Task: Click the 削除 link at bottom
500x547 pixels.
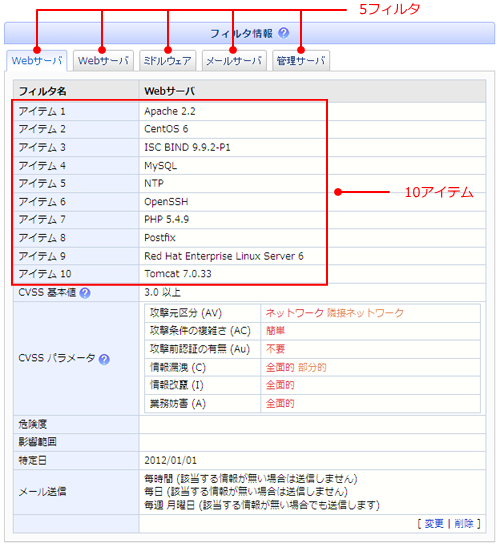Action: click(464, 524)
